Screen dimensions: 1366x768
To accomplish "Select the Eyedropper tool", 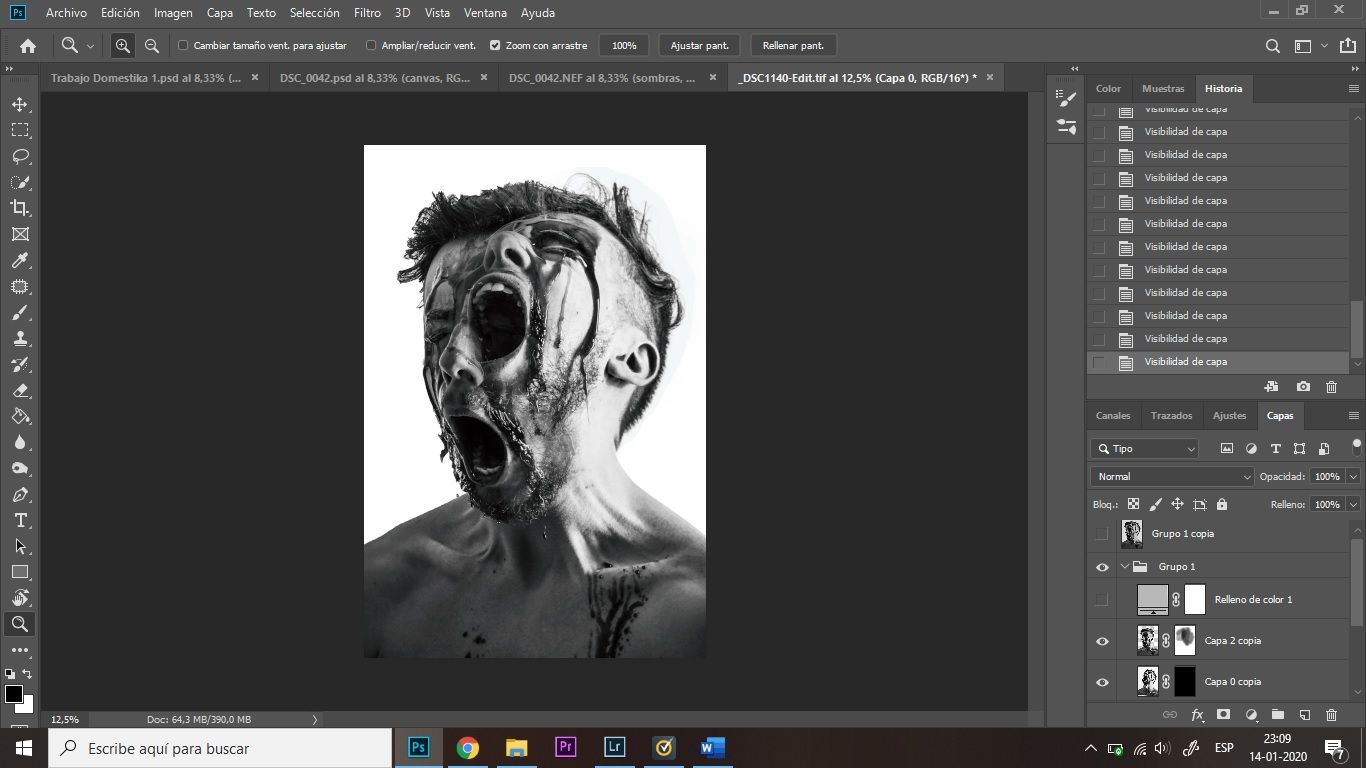I will (20, 261).
